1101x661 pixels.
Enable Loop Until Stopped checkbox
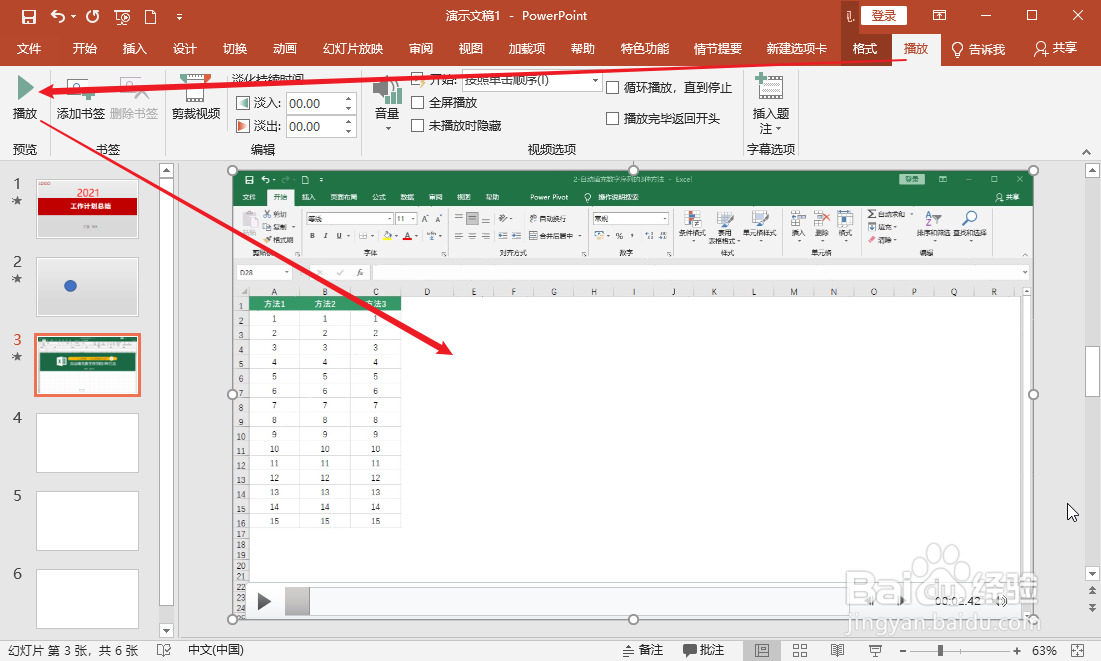[x=612, y=88]
